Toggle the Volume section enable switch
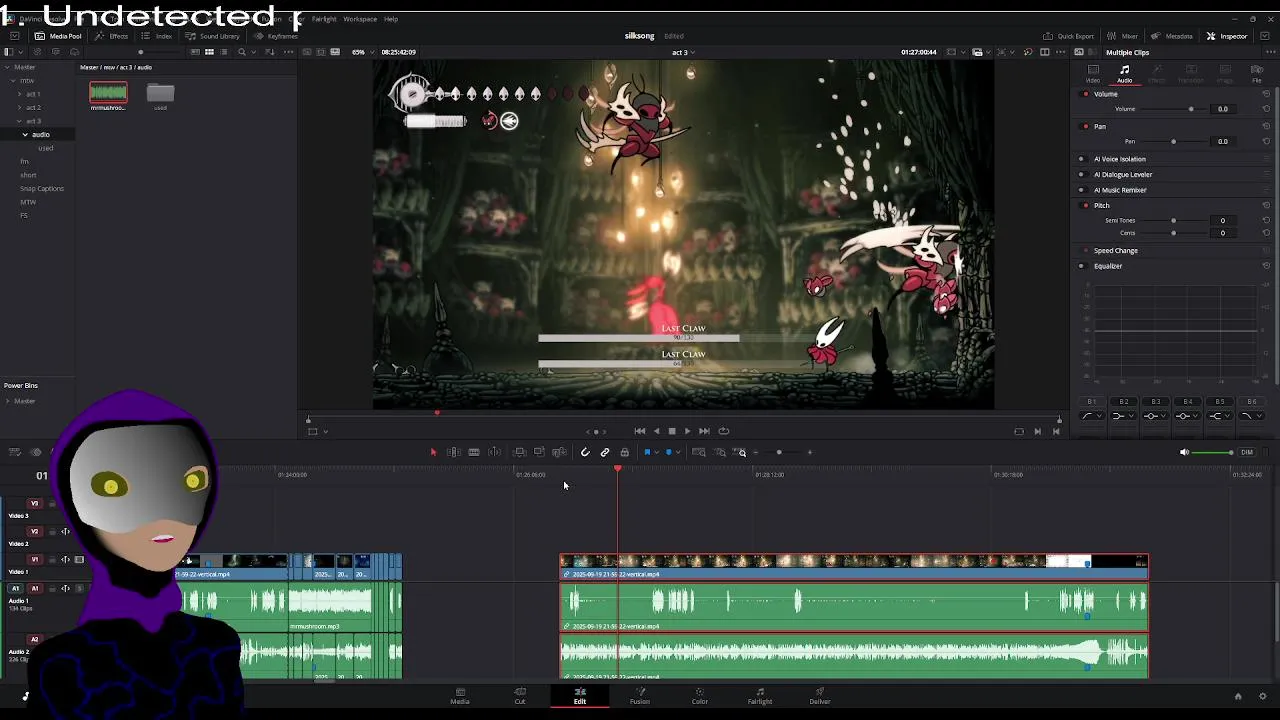This screenshot has height=720, width=1280. (x=1086, y=94)
